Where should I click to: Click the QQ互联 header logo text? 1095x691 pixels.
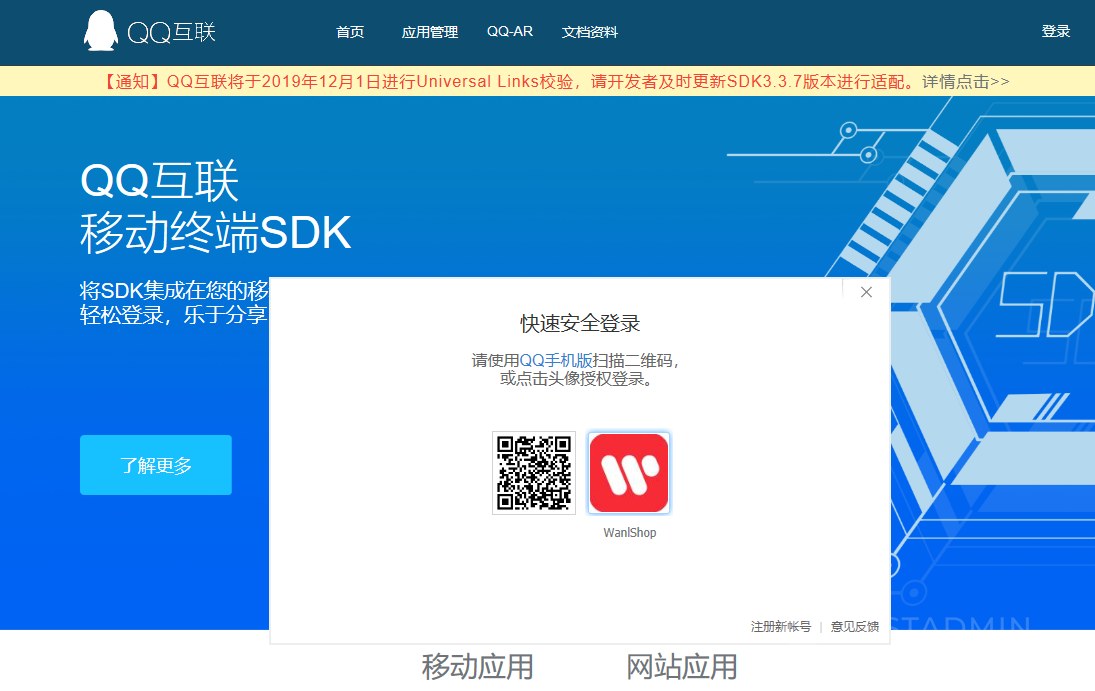[x=172, y=32]
